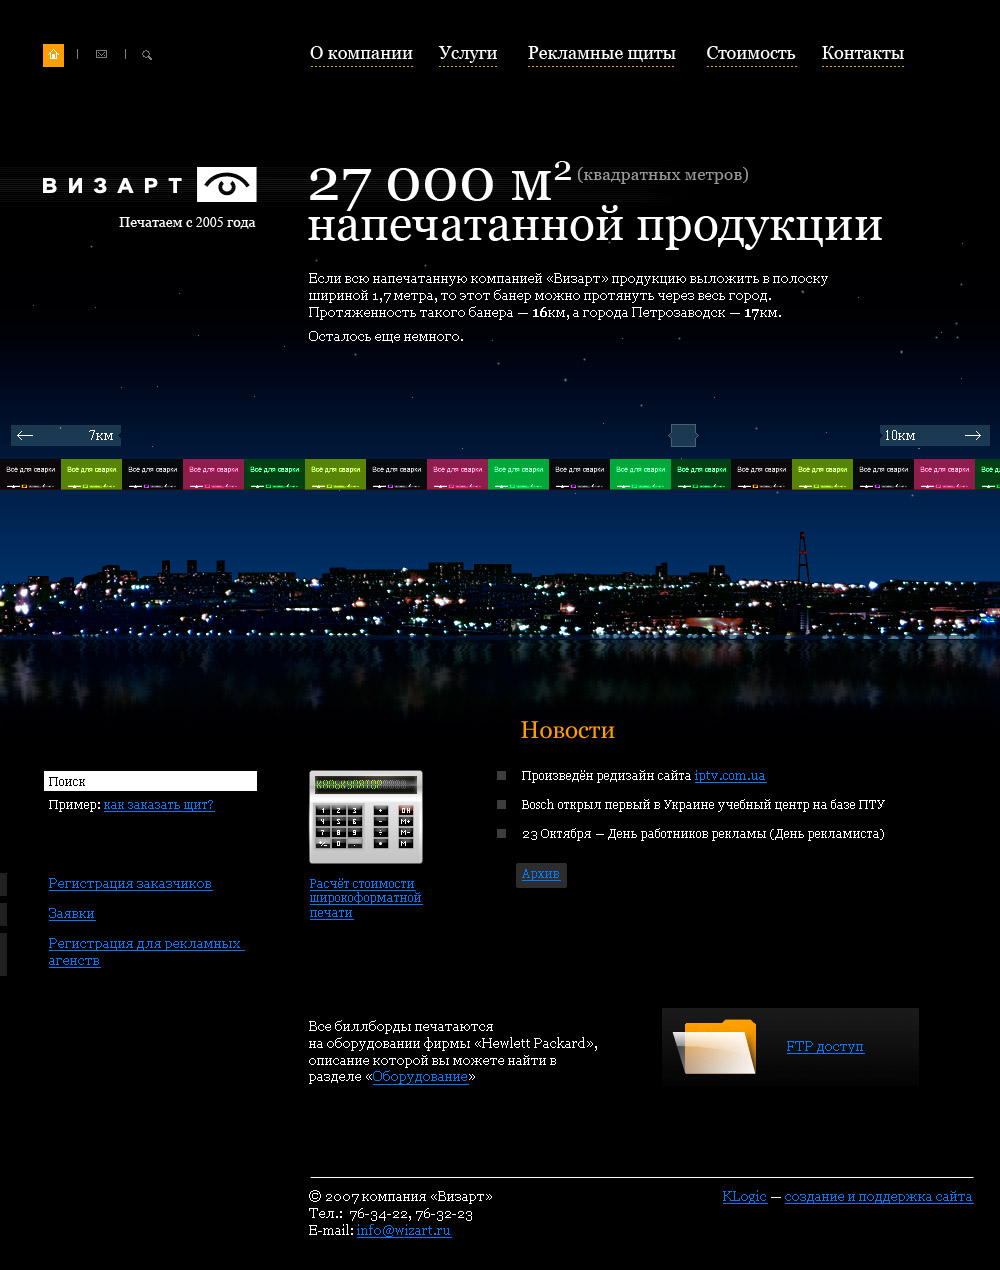
Task: Open the calculator image
Action: 366,817
